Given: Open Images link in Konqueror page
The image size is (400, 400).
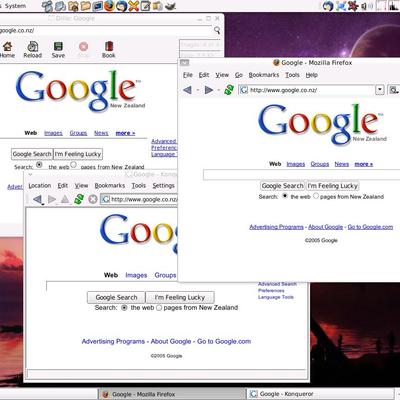Looking at the screenshot, I should pyautogui.click(x=136, y=275).
